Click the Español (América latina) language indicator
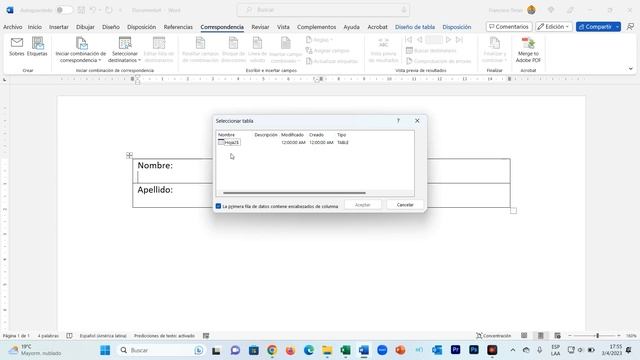The height and width of the screenshot is (360, 640). (x=103, y=336)
